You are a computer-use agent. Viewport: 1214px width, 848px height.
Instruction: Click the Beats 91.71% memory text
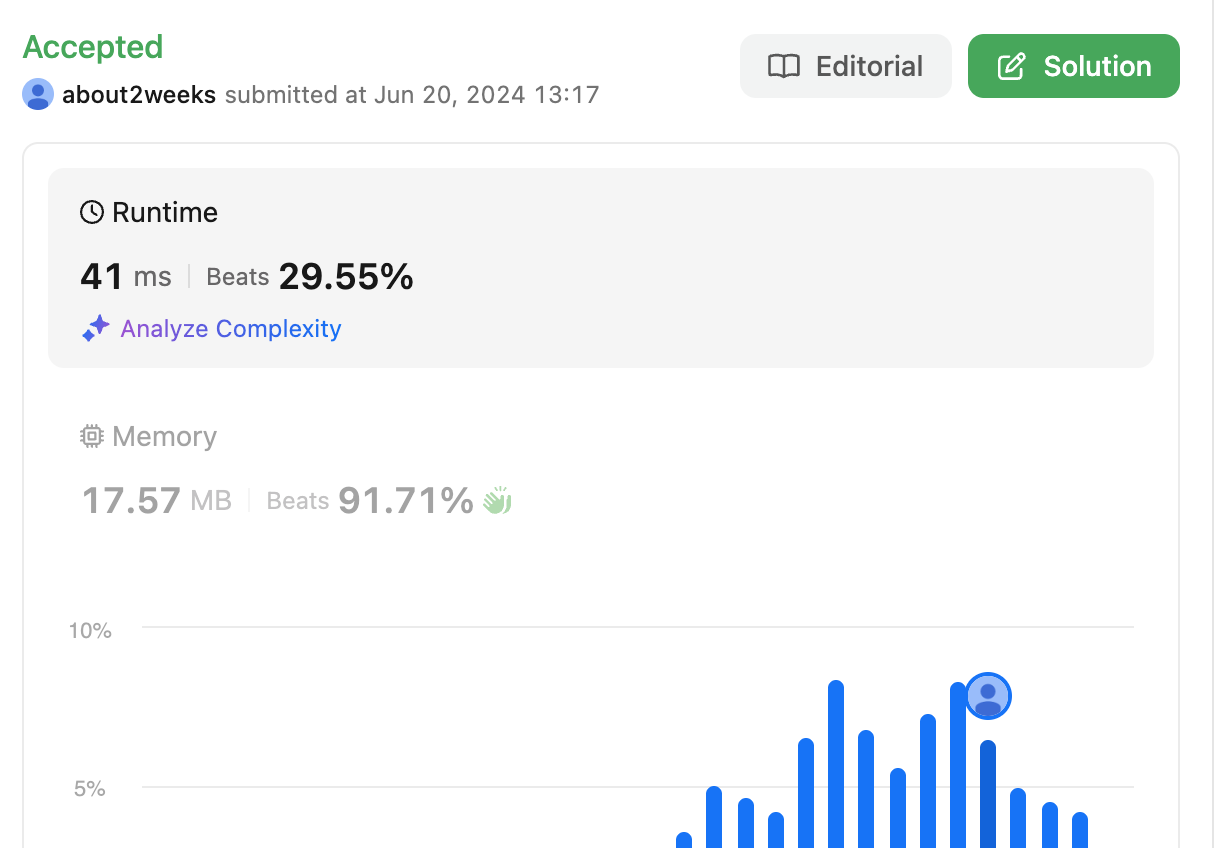tap(370, 500)
